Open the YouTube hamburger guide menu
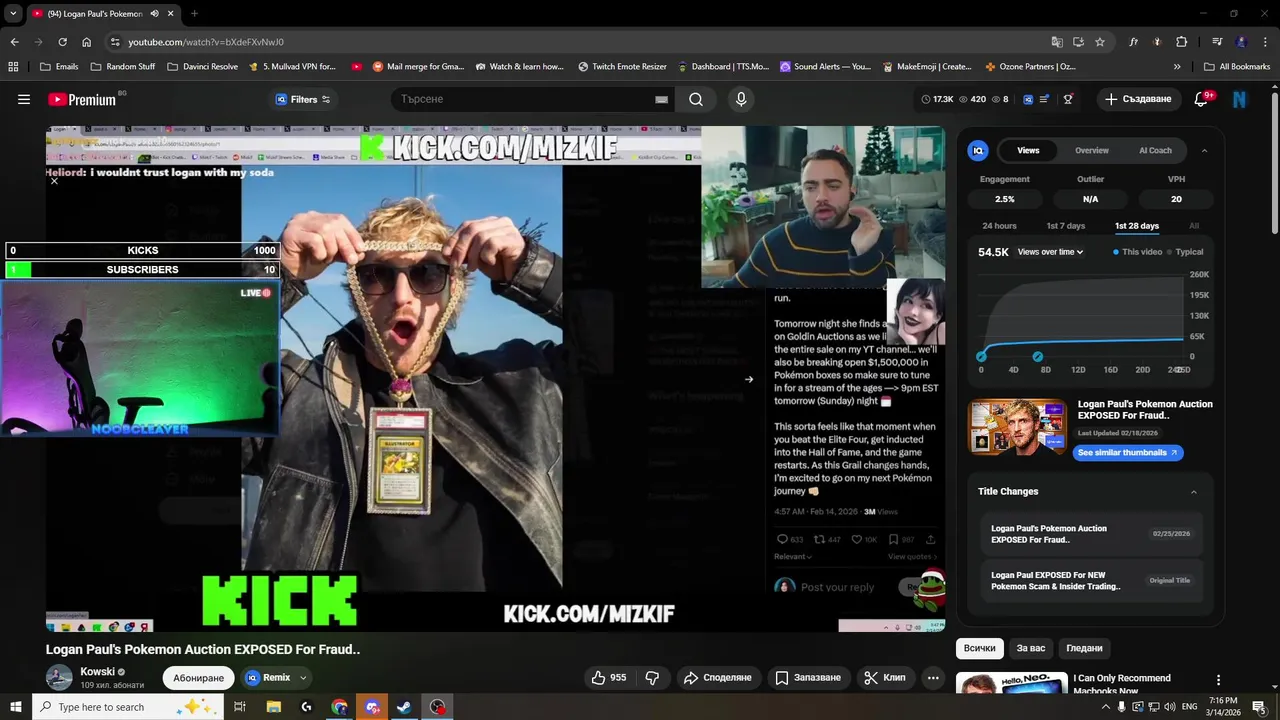The width and height of the screenshot is (1280, 720). pyautogui.click(x=24, y=99)
